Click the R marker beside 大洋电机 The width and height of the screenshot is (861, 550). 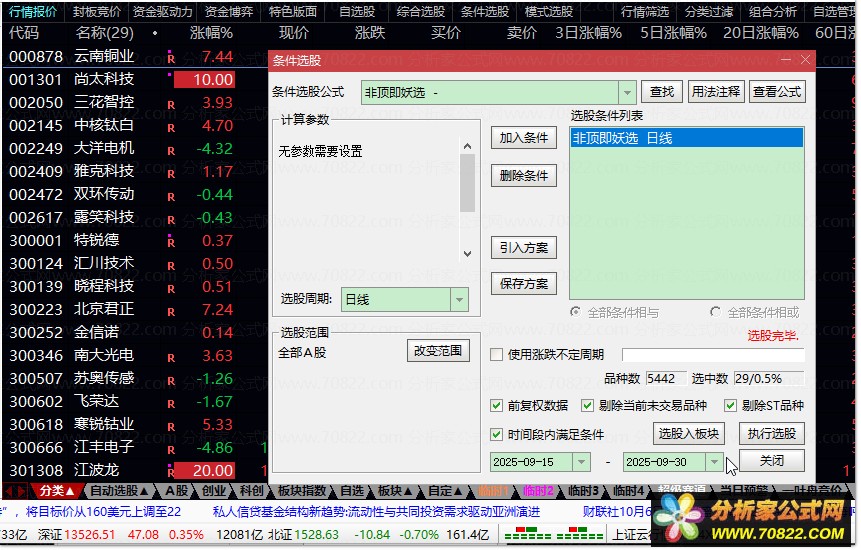tap(171, 151)
